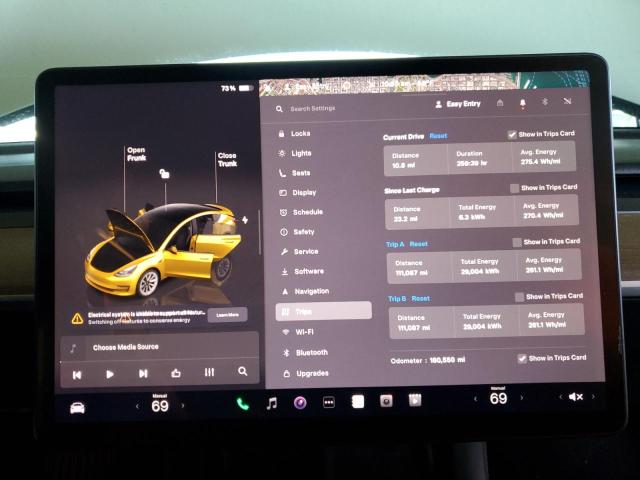The height and width of the screenshot is (480, 640).
Task: Play the media
Action: 110,374
